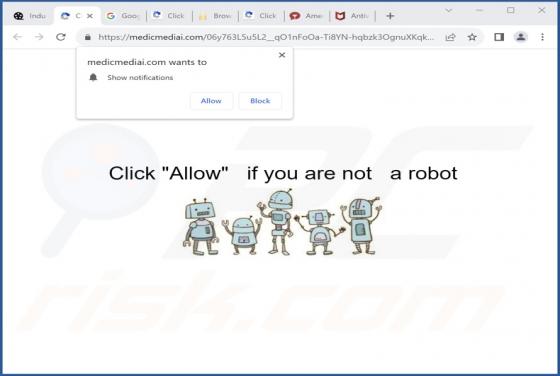Reload the current page
The image size is (560, 376).
[x=61, y=37]
